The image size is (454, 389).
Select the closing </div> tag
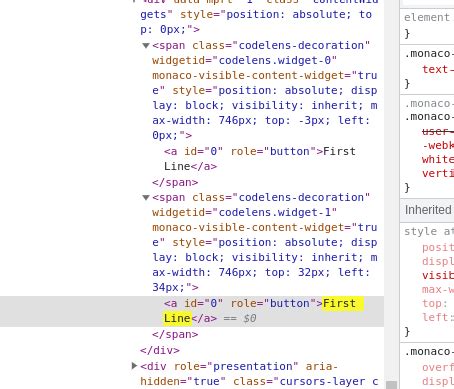coord(160,350)
